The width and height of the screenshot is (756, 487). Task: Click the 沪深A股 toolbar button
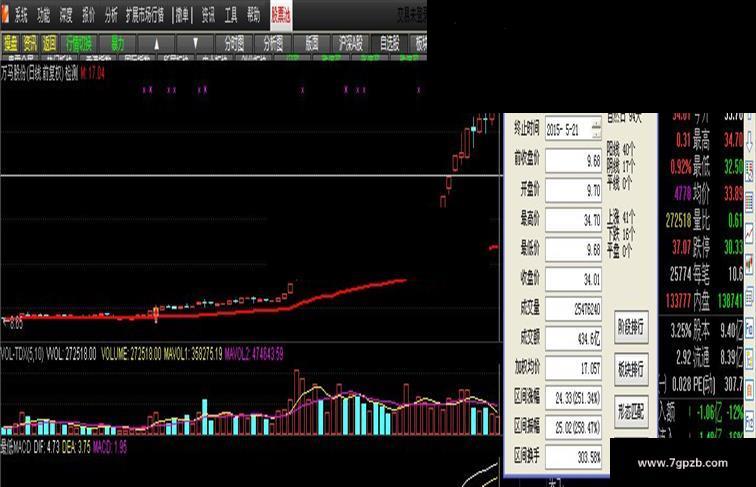pos(351,44)
